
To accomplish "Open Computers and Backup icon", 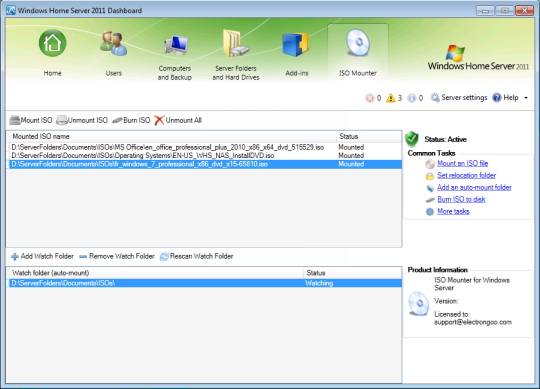I will click(176, 45).
